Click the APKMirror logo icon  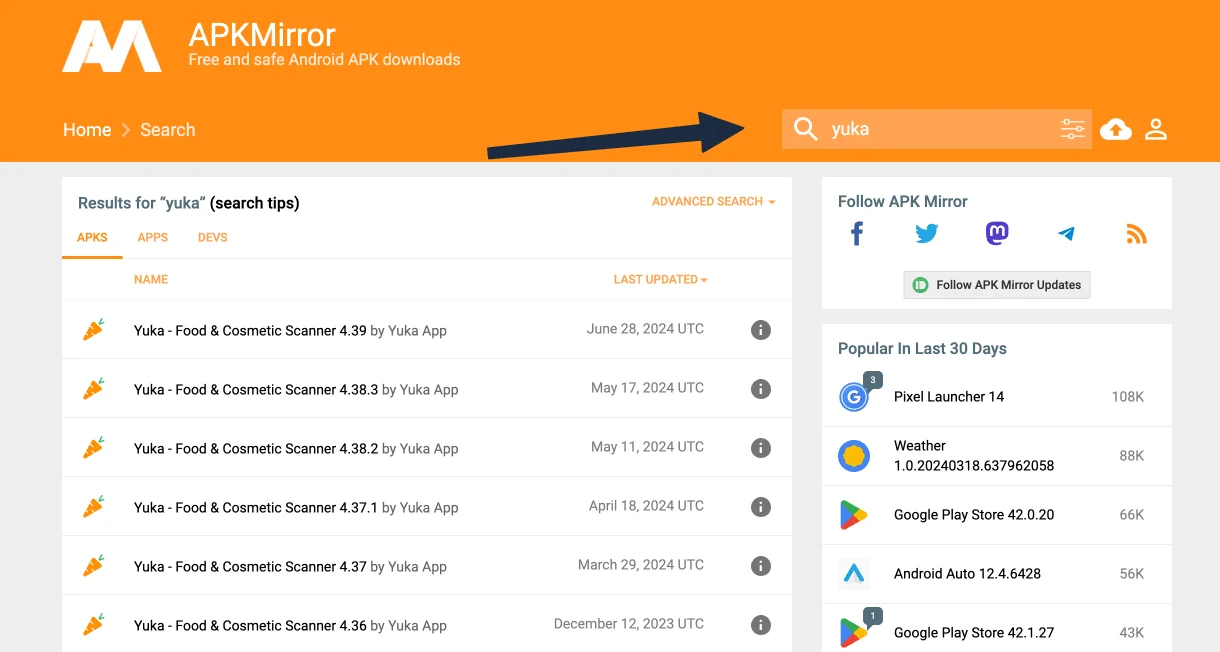tap(112, 46)
